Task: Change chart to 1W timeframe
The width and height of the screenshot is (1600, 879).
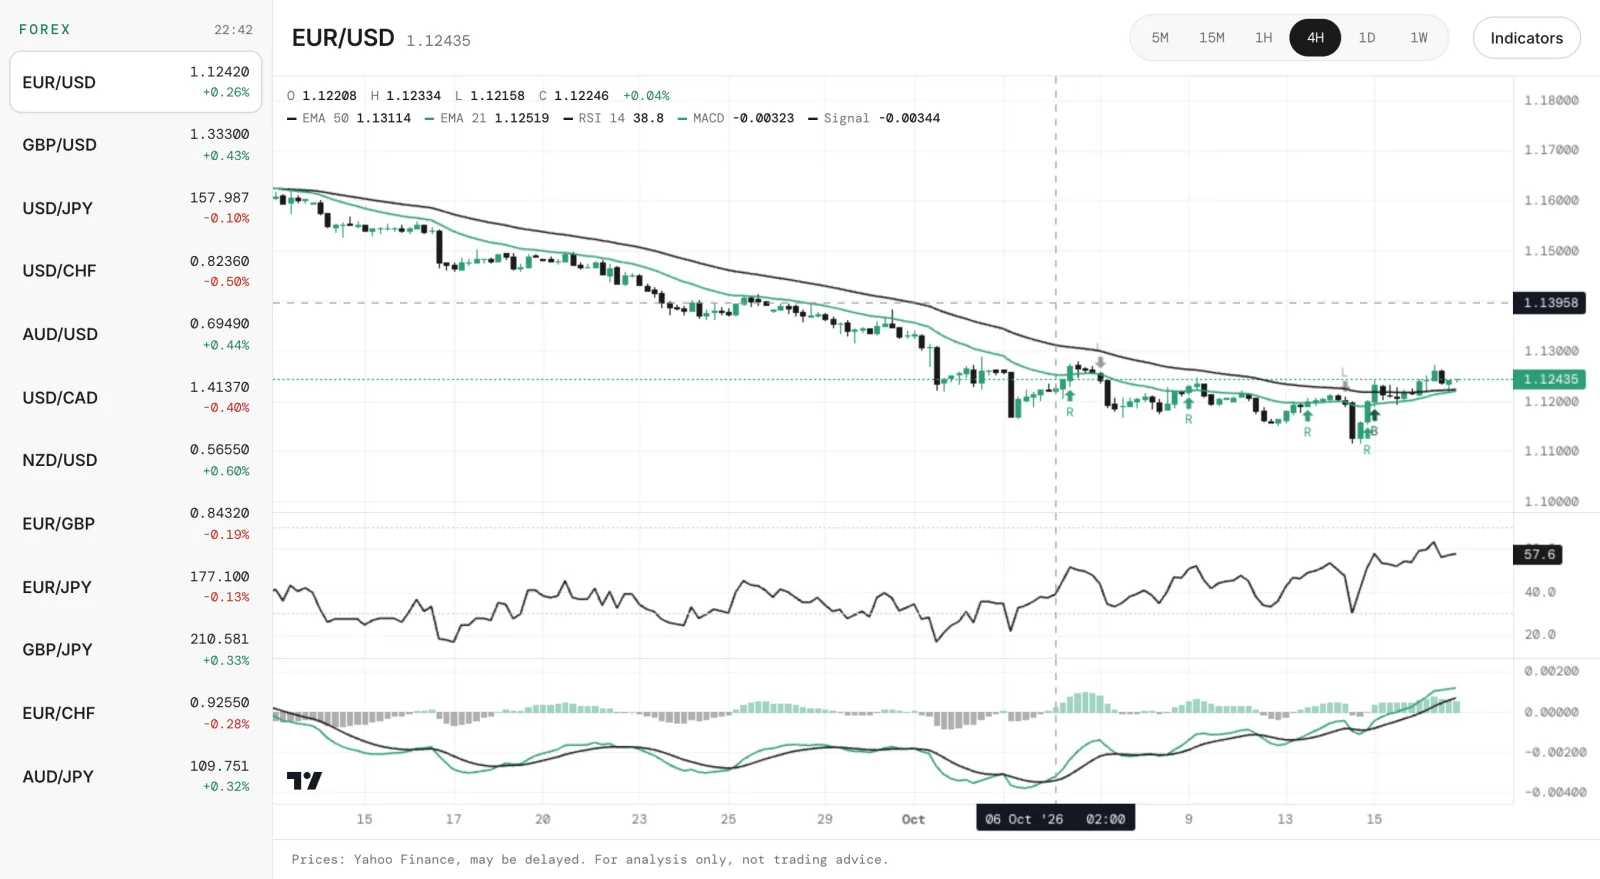Action: pyautogui.click(x=1419, y=38)
